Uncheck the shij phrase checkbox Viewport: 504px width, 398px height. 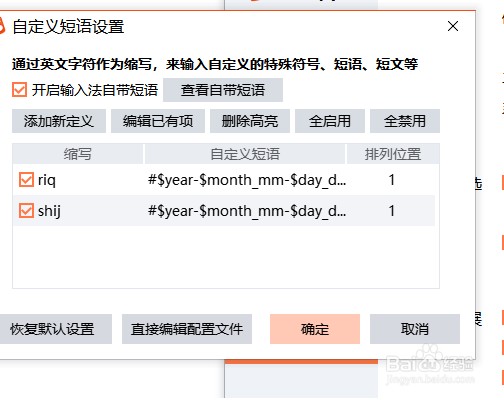coord(26,211)
